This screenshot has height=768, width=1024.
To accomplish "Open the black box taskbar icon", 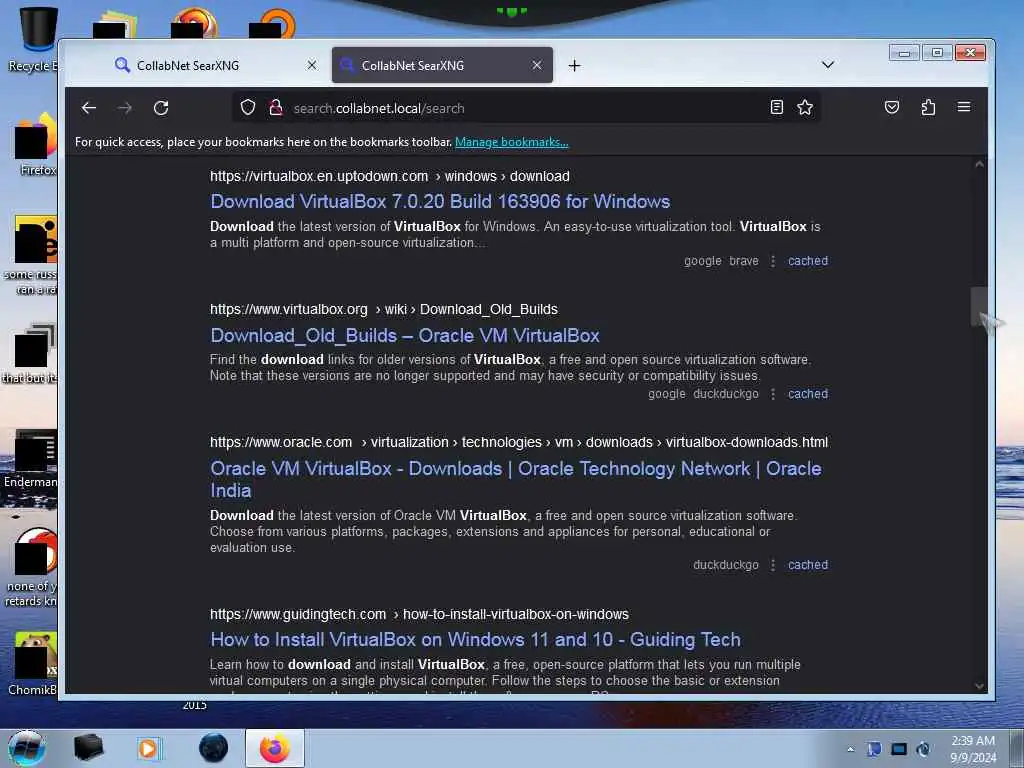I will (89, 748).
